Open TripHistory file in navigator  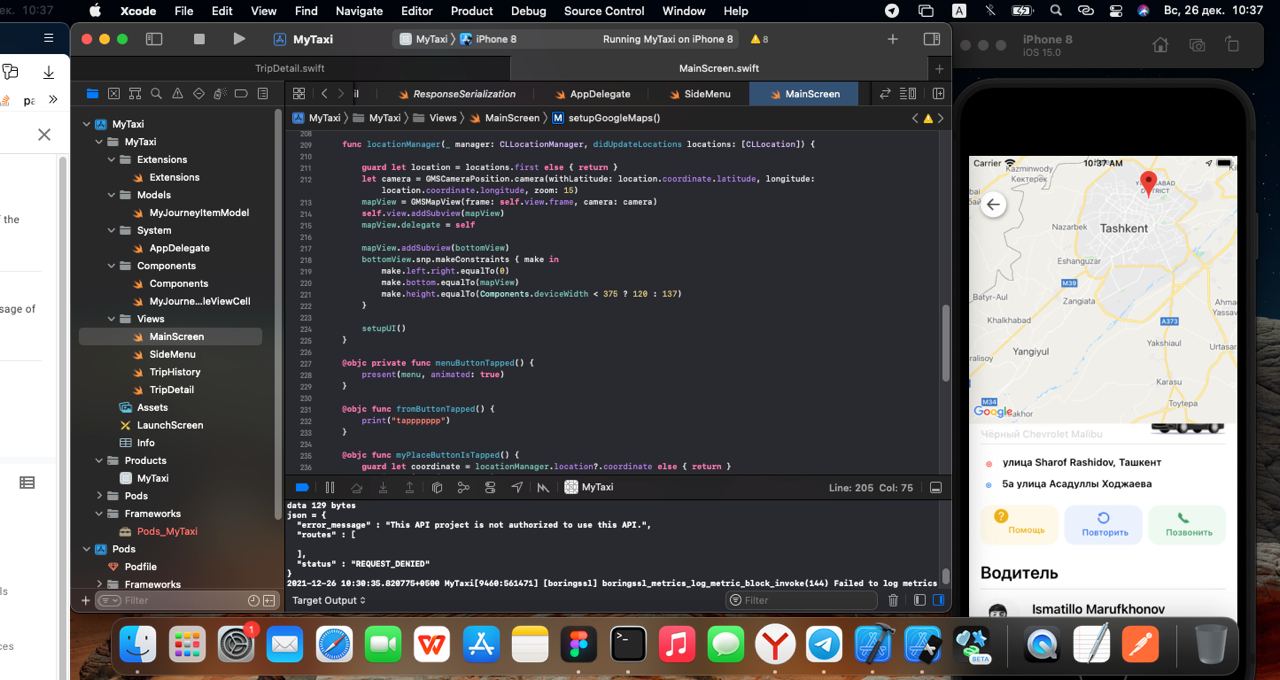pos(174,372)
